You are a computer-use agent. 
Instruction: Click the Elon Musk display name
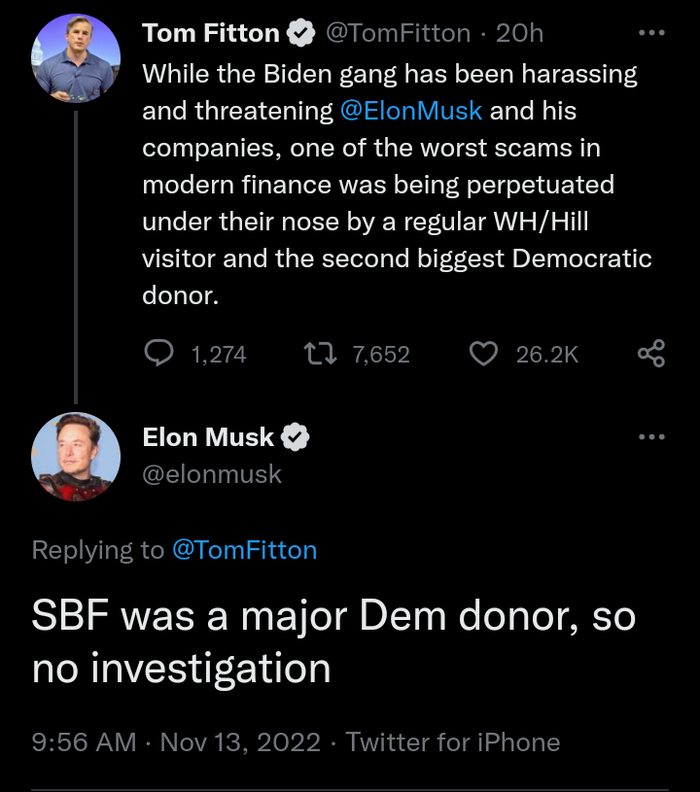[x=208, y=437]
